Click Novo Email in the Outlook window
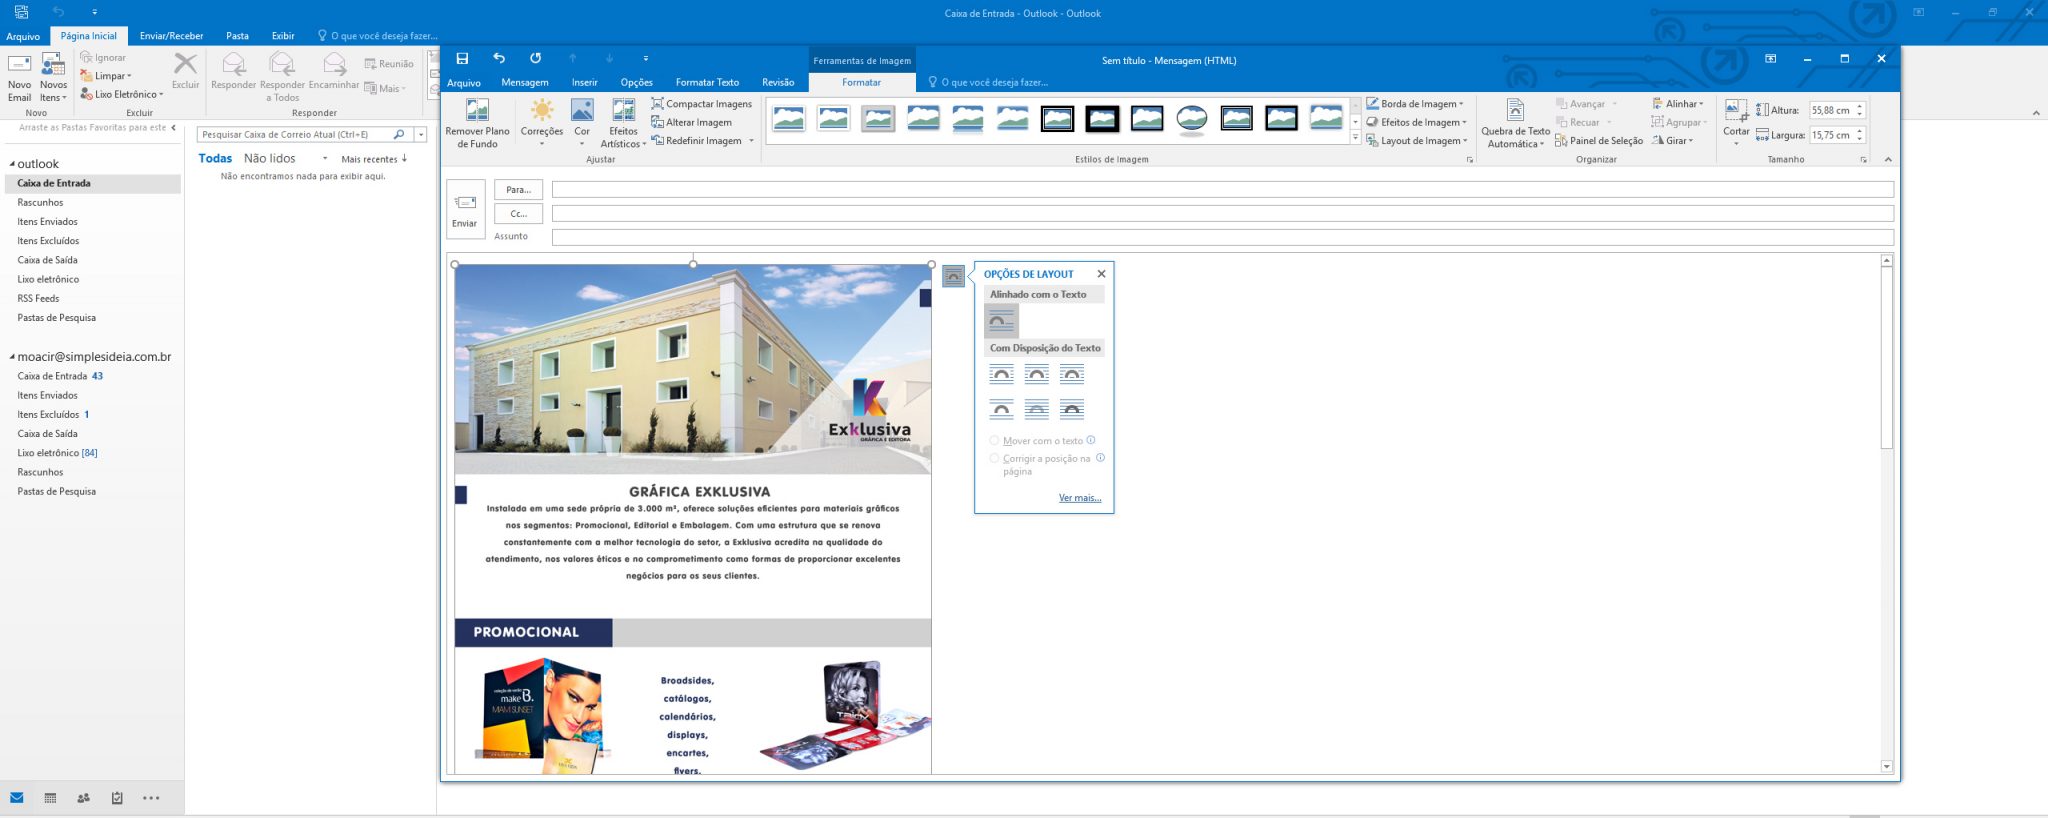Viewport: 2048px width, 818px height. tap(19, 78)
